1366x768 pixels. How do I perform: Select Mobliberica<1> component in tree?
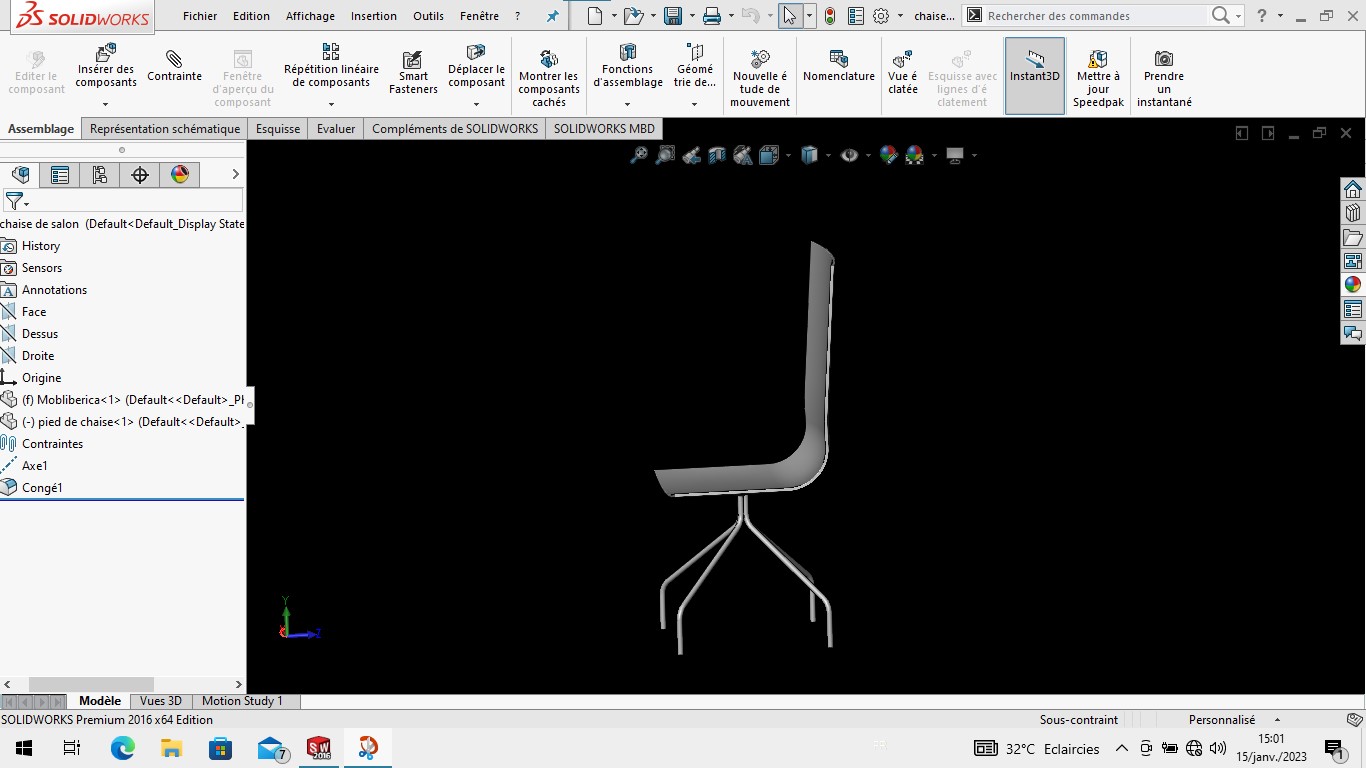point(122,400)
